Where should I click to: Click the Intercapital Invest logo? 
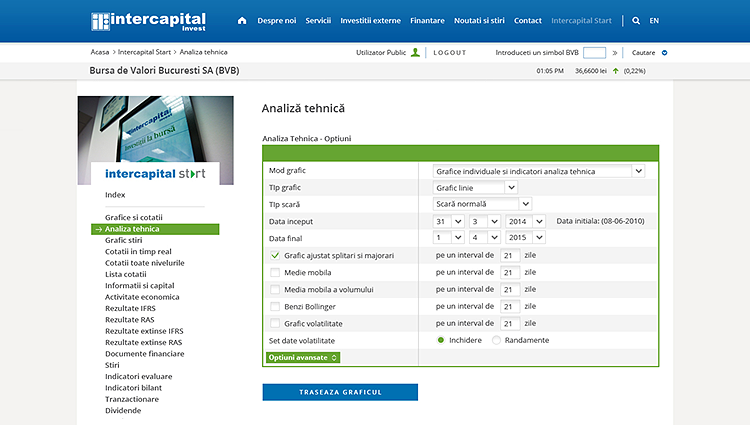pos(148,20)
